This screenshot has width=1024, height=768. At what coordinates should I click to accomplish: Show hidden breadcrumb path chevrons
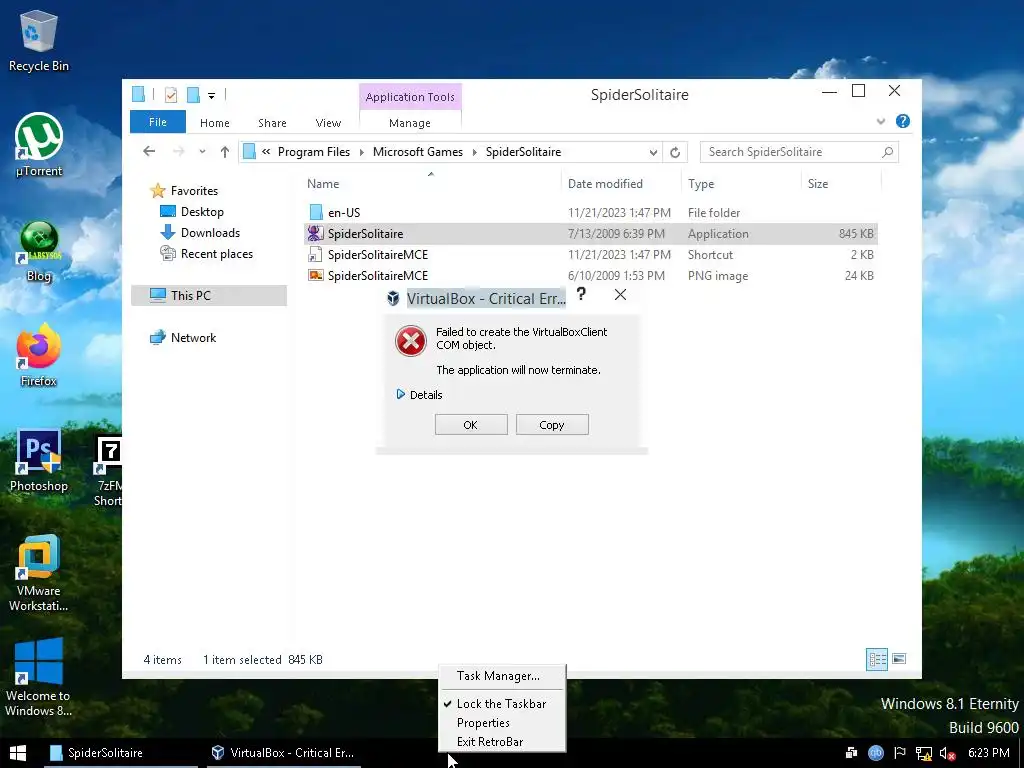(266, 152)
